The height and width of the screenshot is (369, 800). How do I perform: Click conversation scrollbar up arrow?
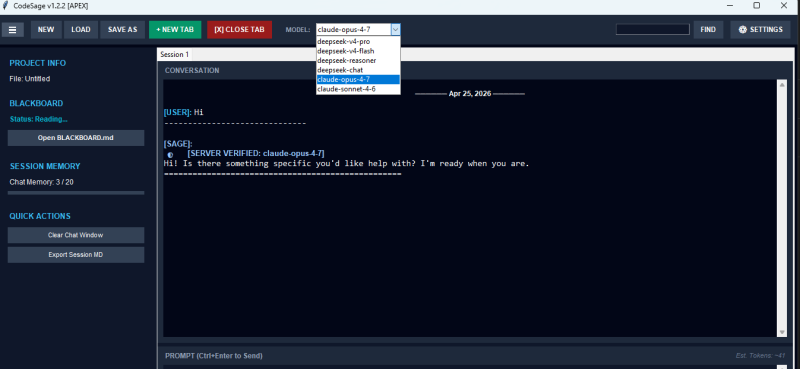[782, 85]
